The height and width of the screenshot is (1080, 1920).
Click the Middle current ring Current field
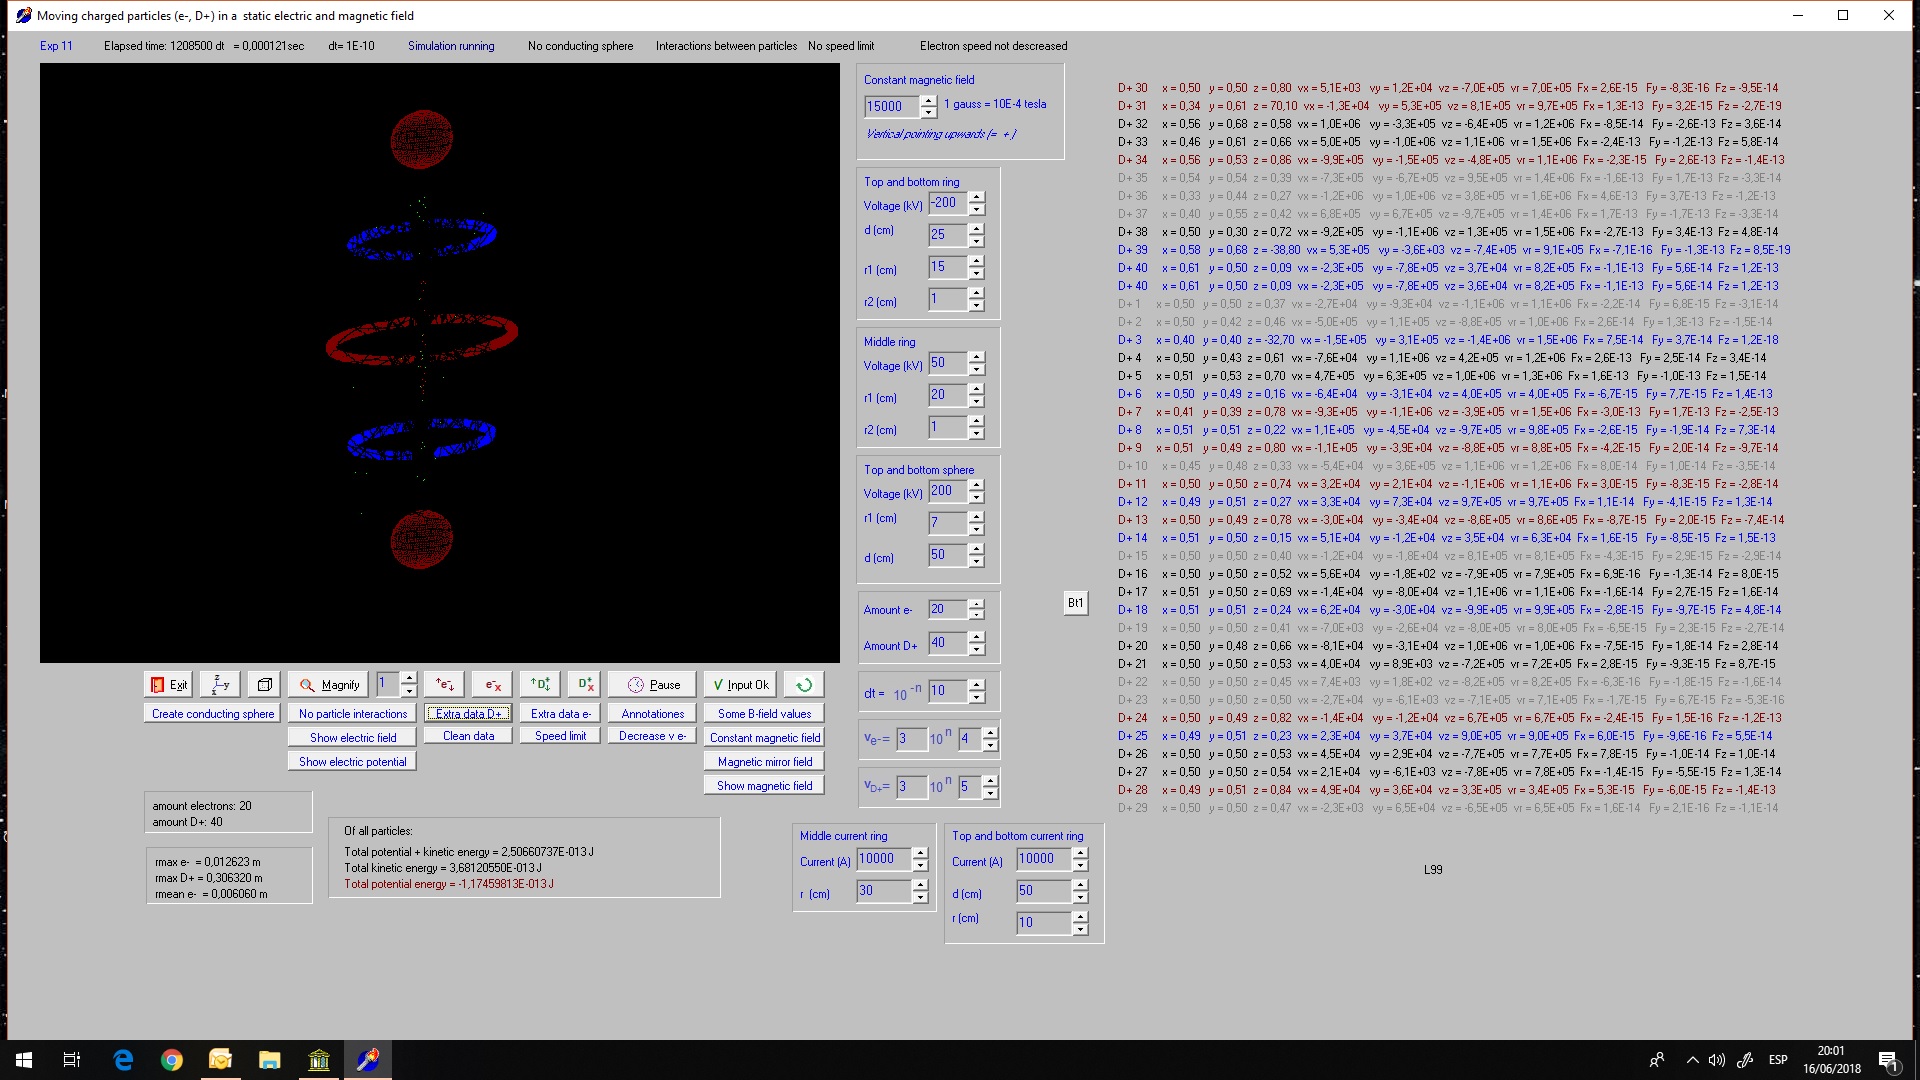pyautogui.click(x=883, y=859)
